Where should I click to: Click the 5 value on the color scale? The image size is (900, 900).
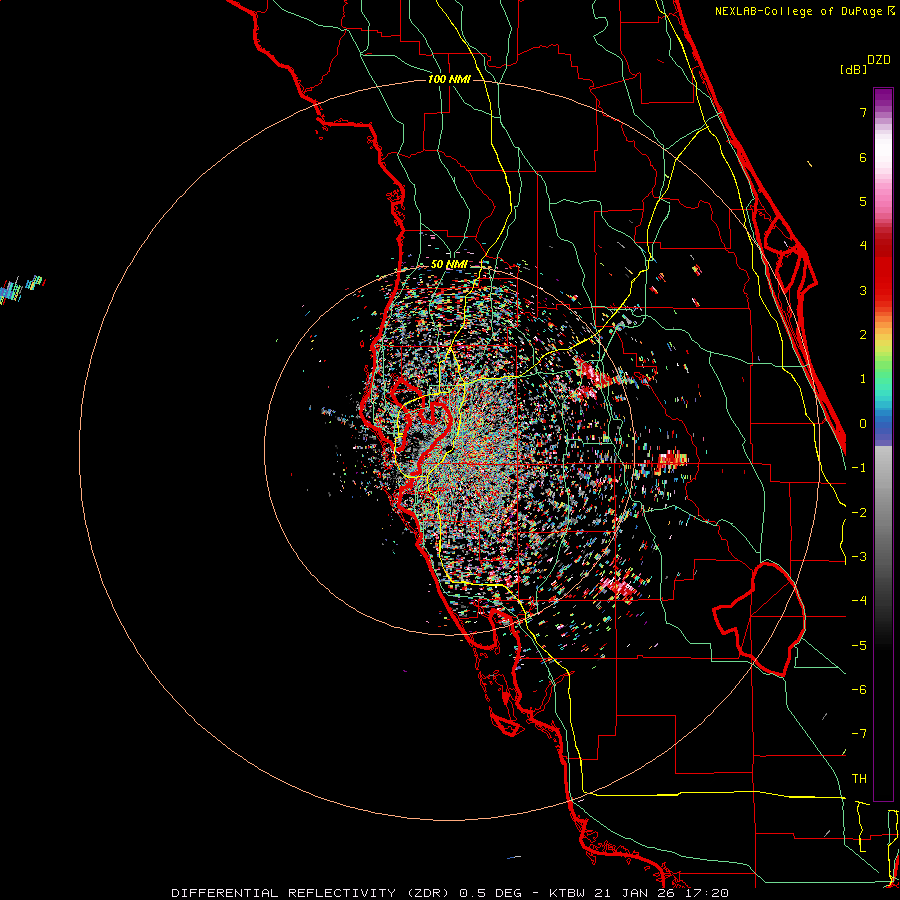(x=863, y=201)
